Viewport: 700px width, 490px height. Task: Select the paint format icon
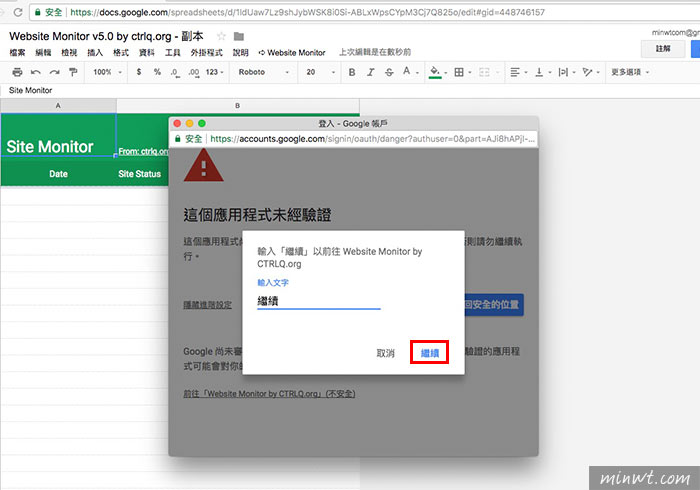(x=73, y=72)
